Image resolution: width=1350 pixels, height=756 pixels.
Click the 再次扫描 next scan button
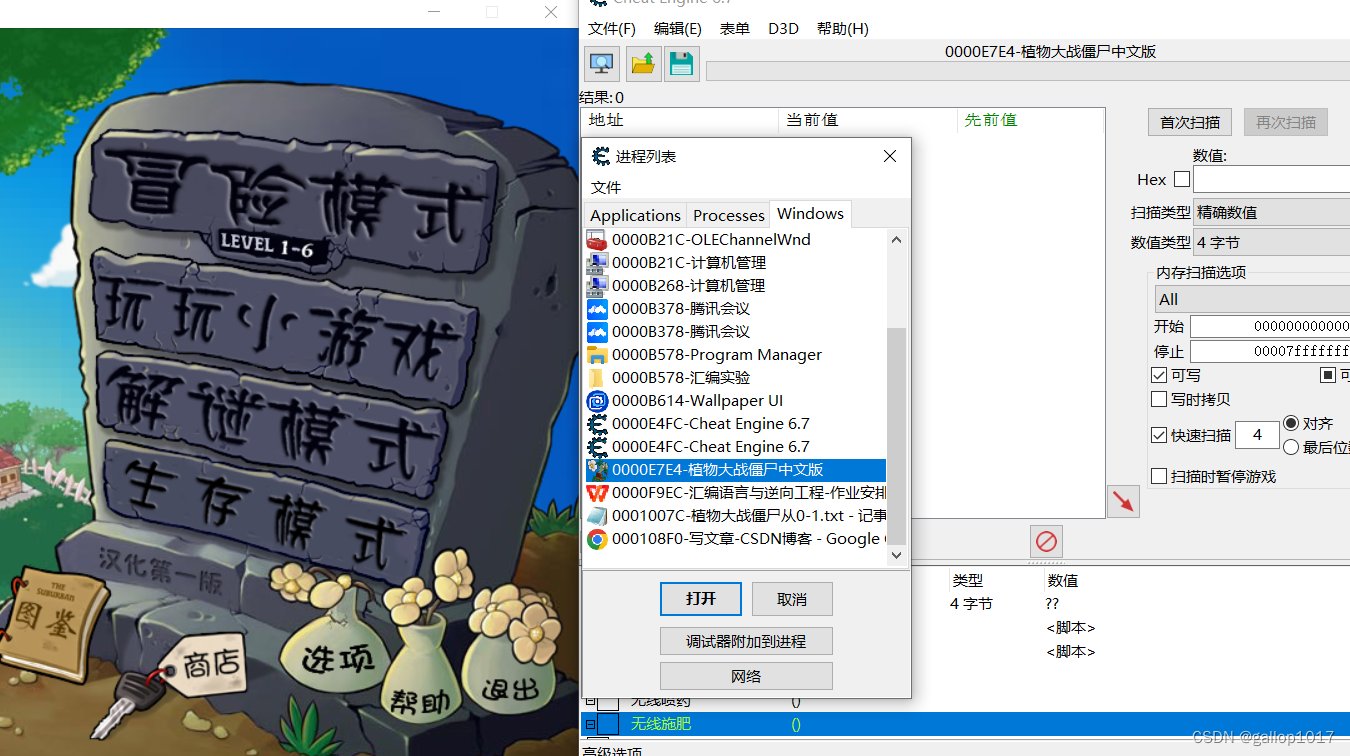pyautogui.click(x=1286, y=122)
